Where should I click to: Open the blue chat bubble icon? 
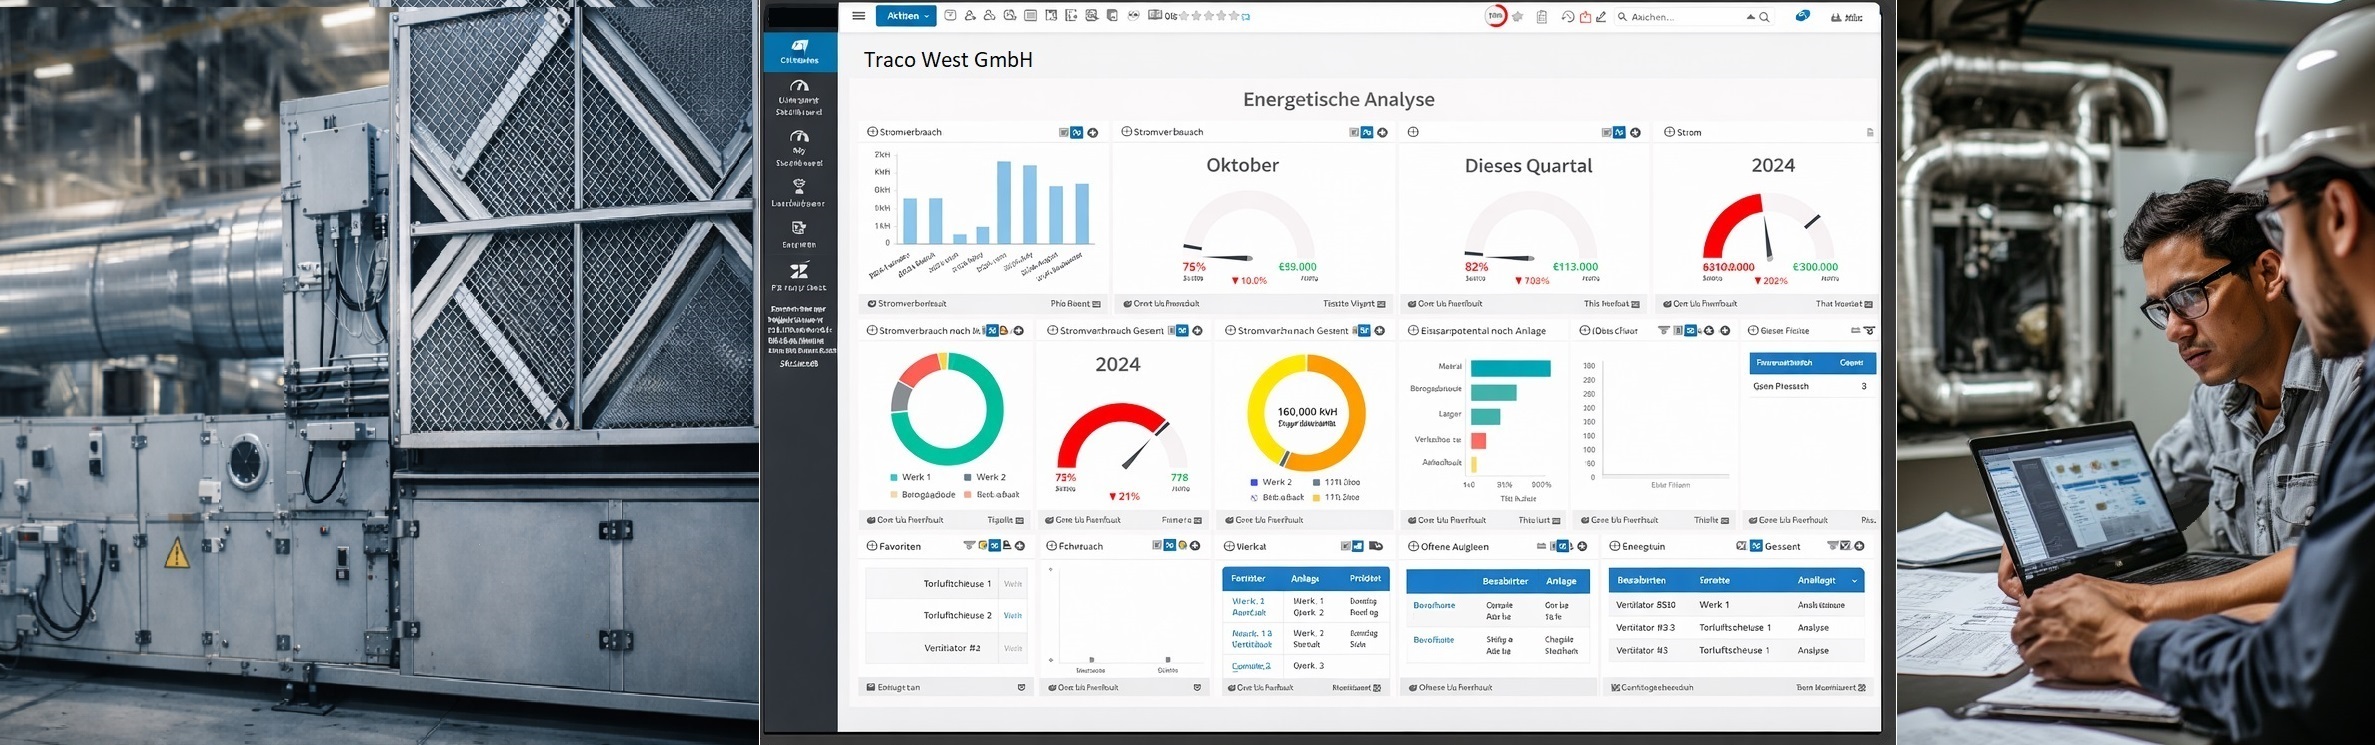(x=1802, y=16)
